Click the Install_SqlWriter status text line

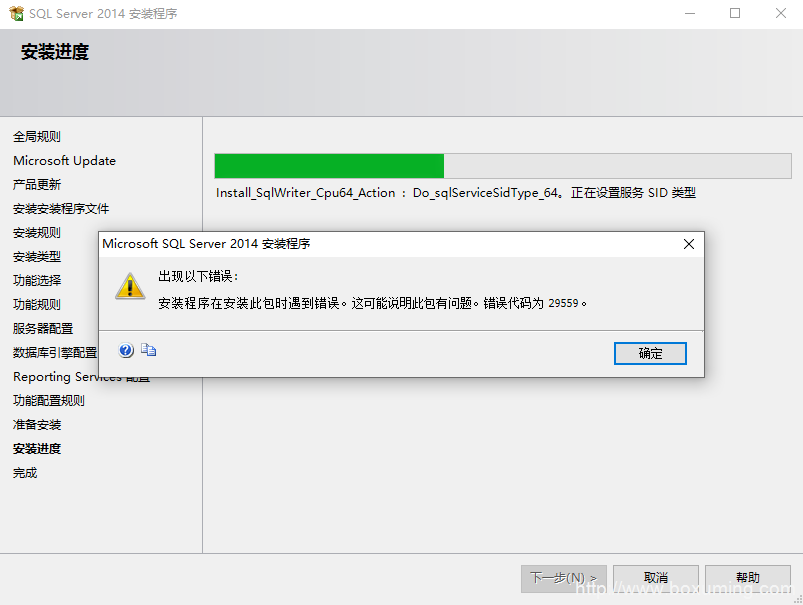click(x=456, y=193)
